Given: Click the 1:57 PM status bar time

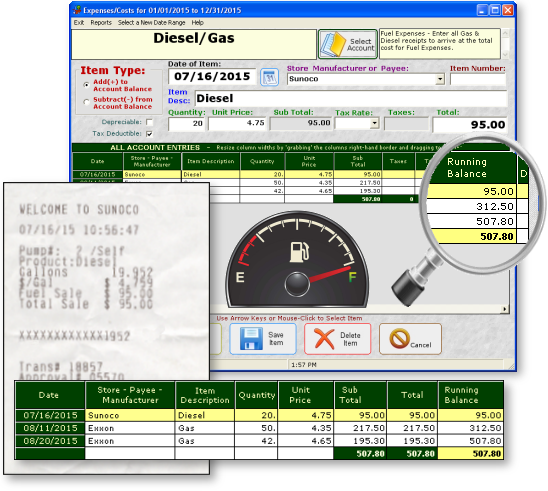Looking at the screenshot, I should (x=303, y=364).
